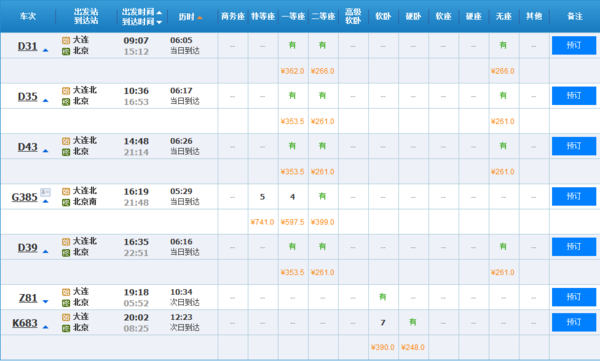The height and width of the screenshot is (361, 600).
Task: Open train number link D35
Action: click(28, 96)
